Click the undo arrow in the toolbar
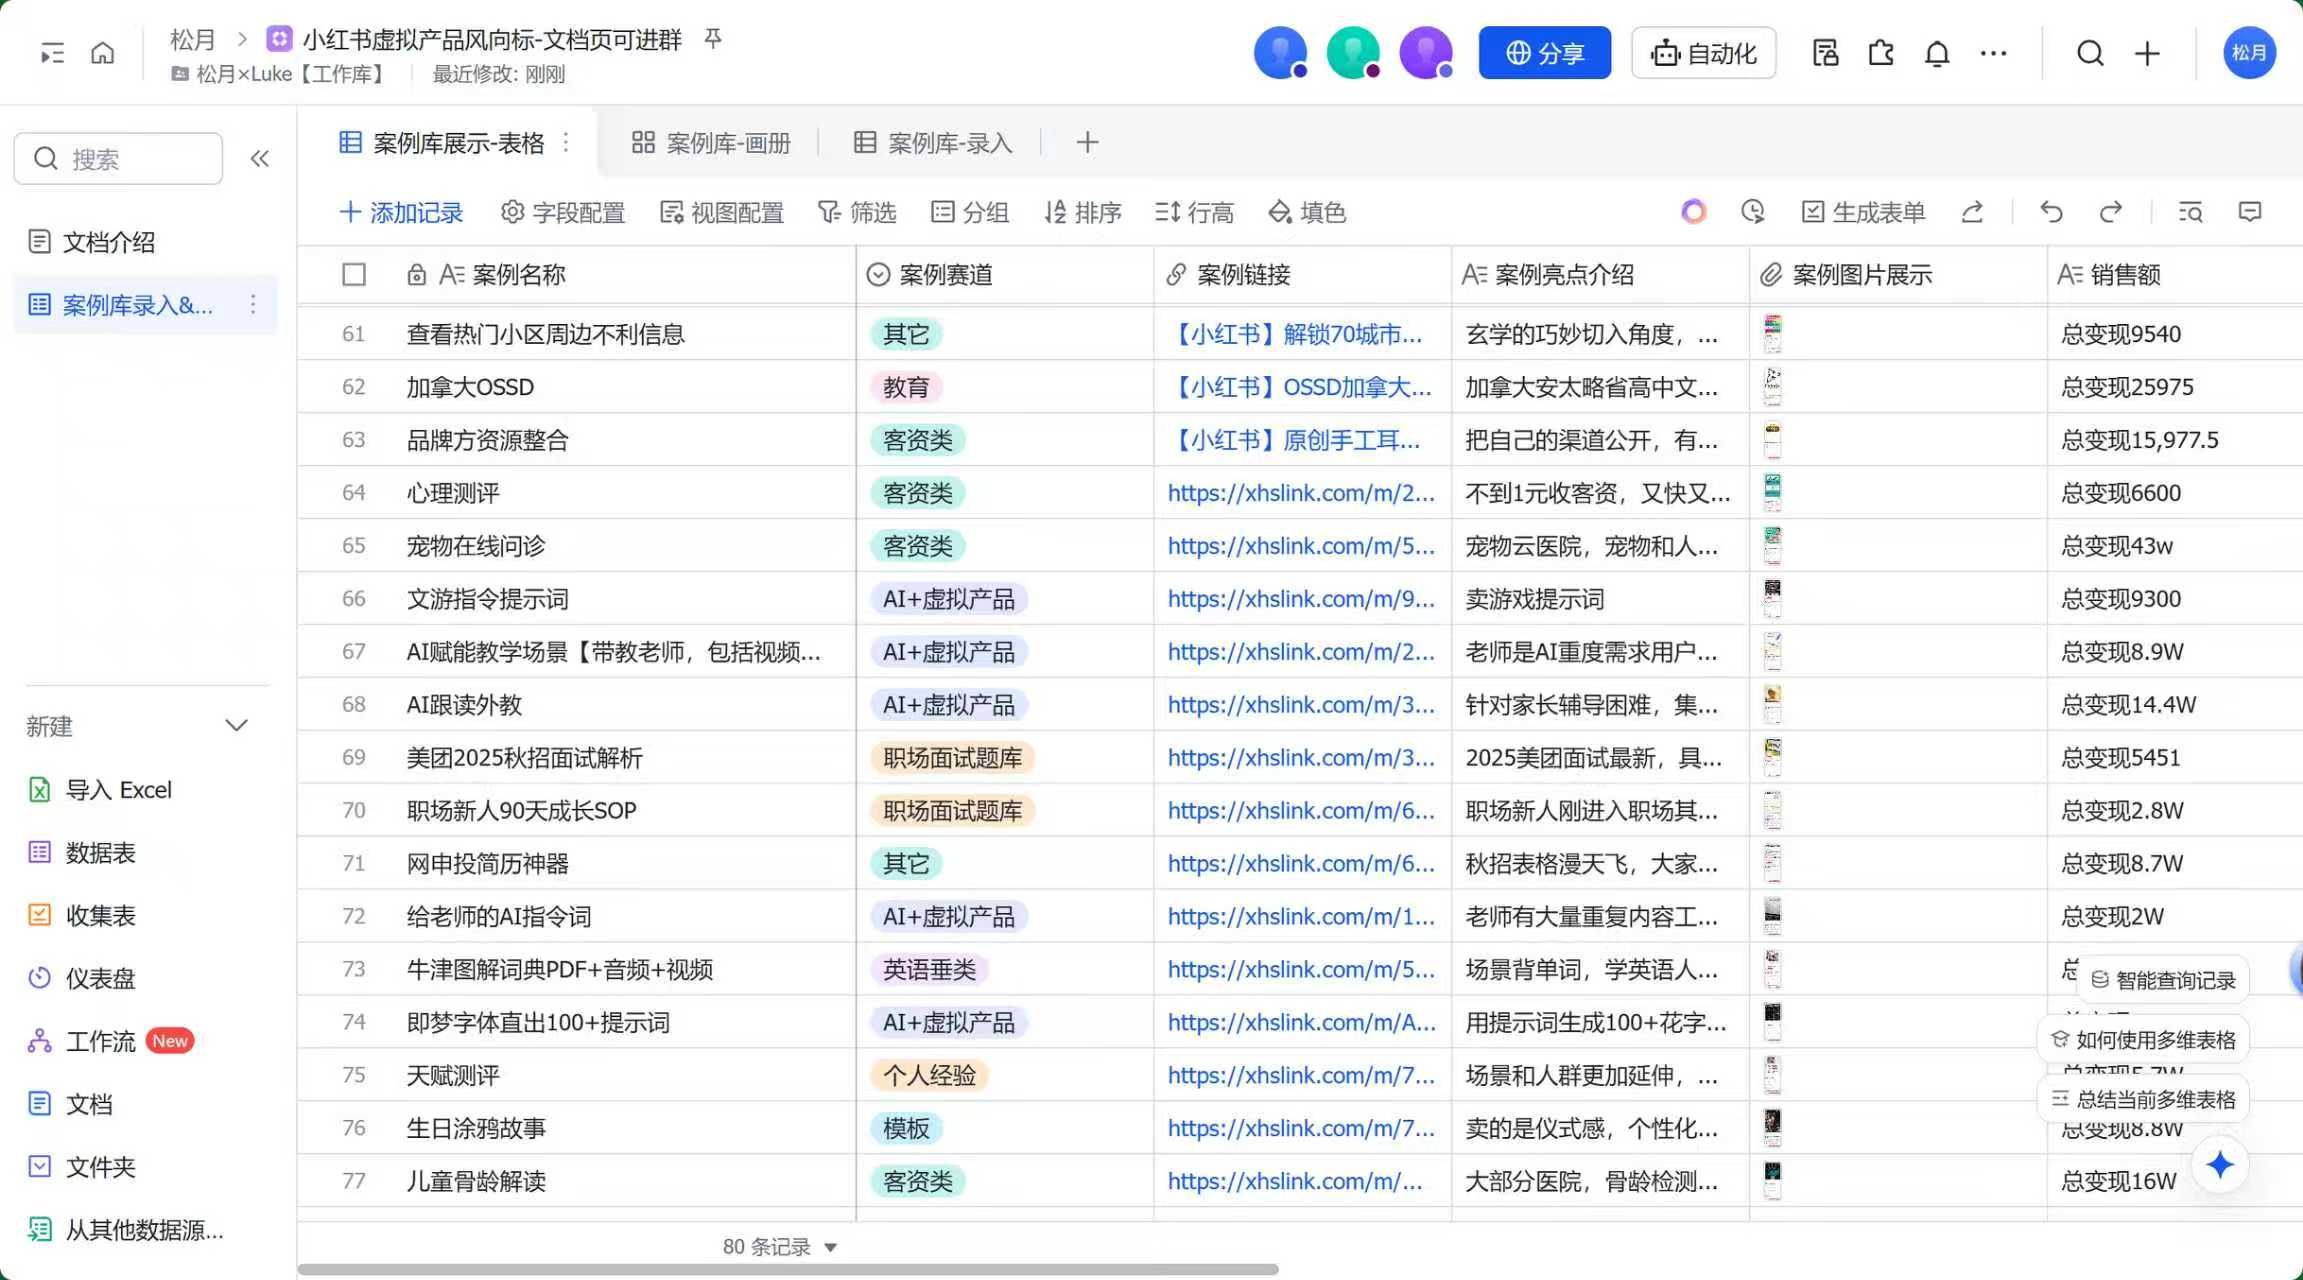 (2051, 212)
